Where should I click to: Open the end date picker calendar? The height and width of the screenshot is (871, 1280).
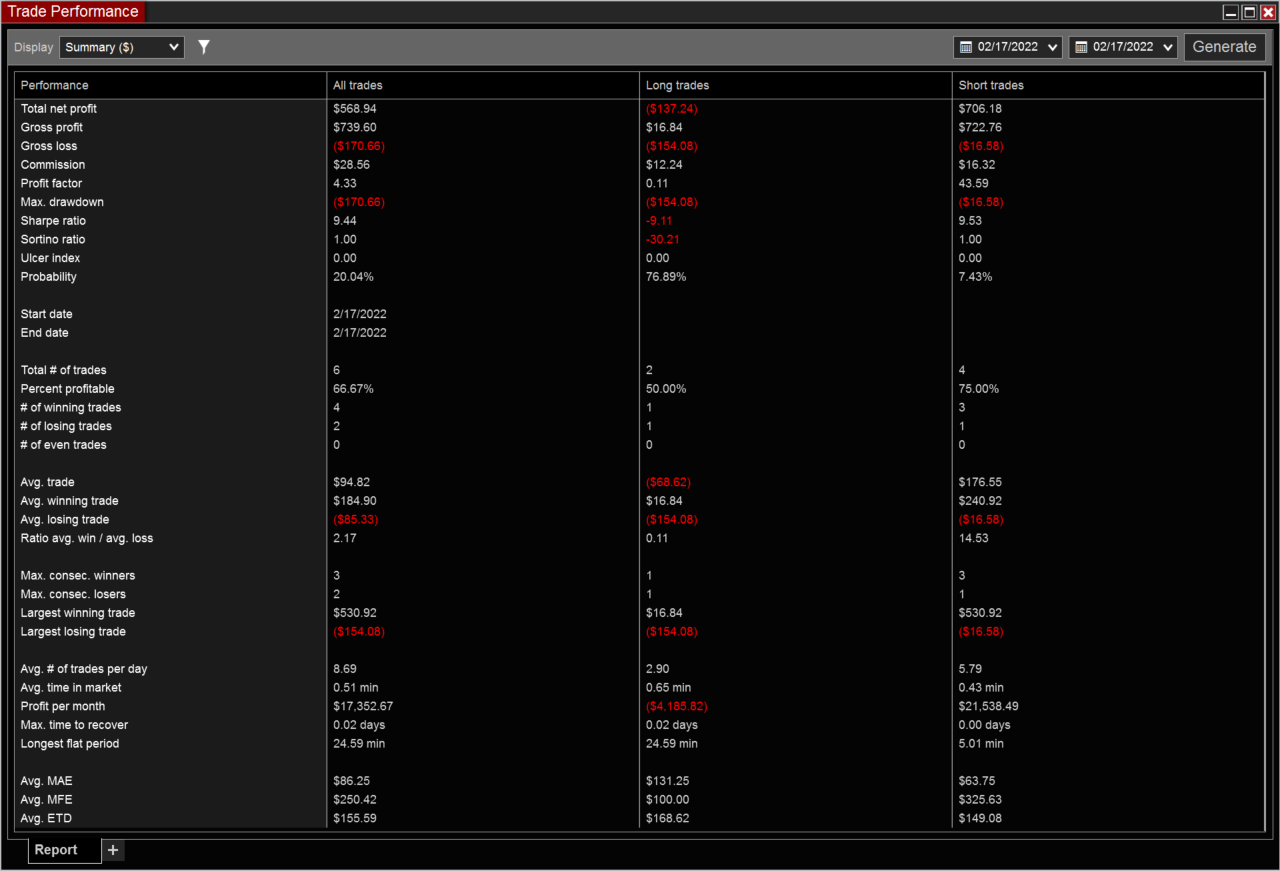click(x=1123, y=47)
